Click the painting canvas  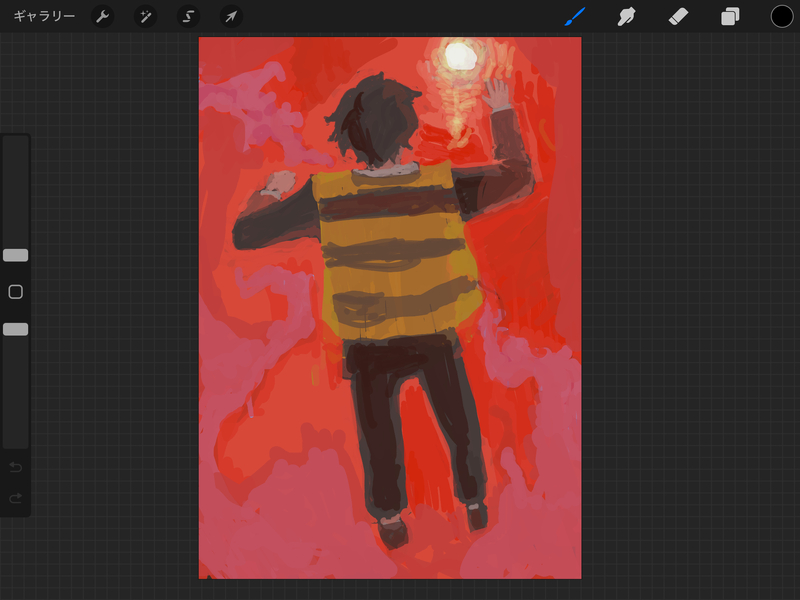click(x=390, y=308)
